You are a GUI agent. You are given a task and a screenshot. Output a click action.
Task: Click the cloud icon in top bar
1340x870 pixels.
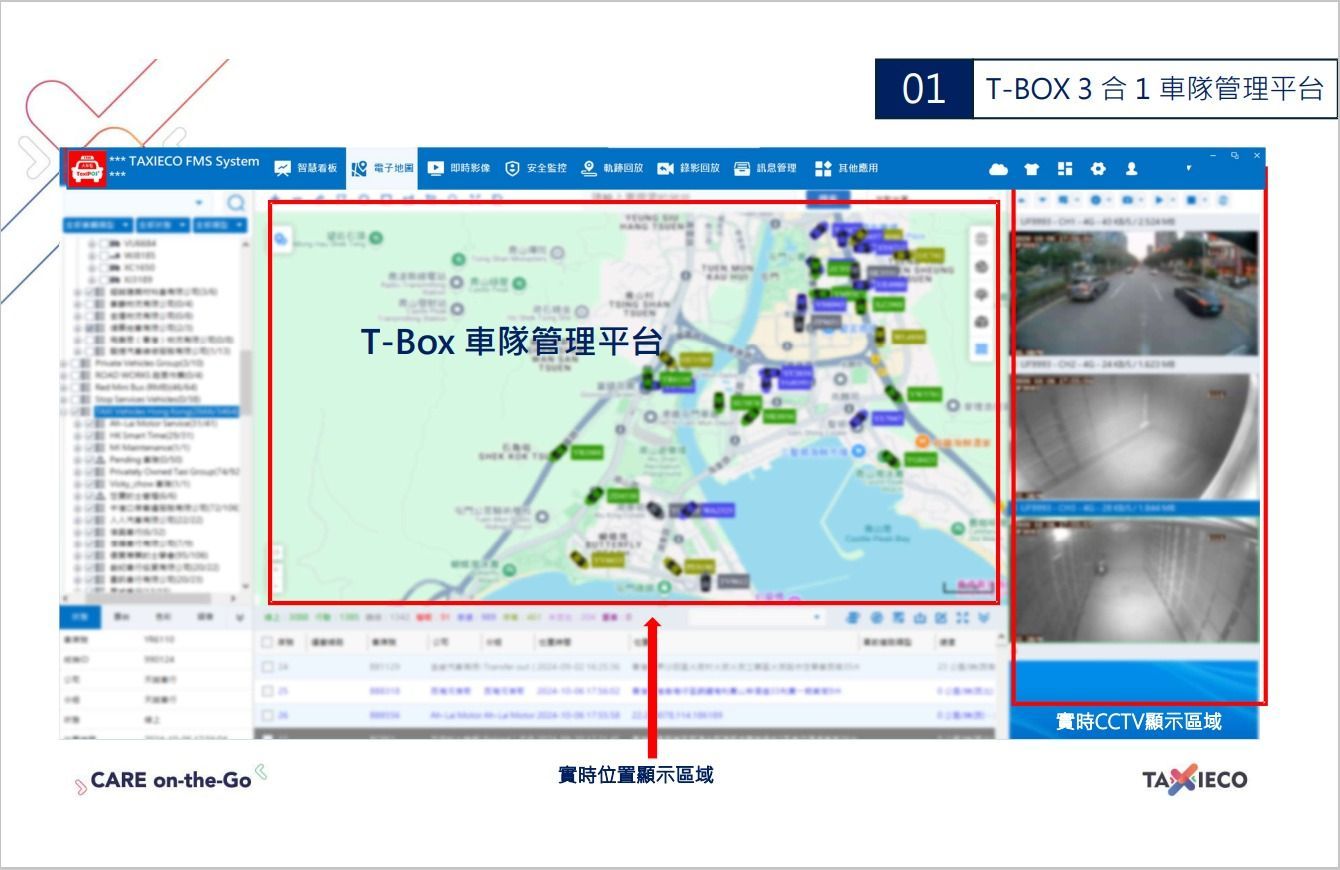pos(998,169)
